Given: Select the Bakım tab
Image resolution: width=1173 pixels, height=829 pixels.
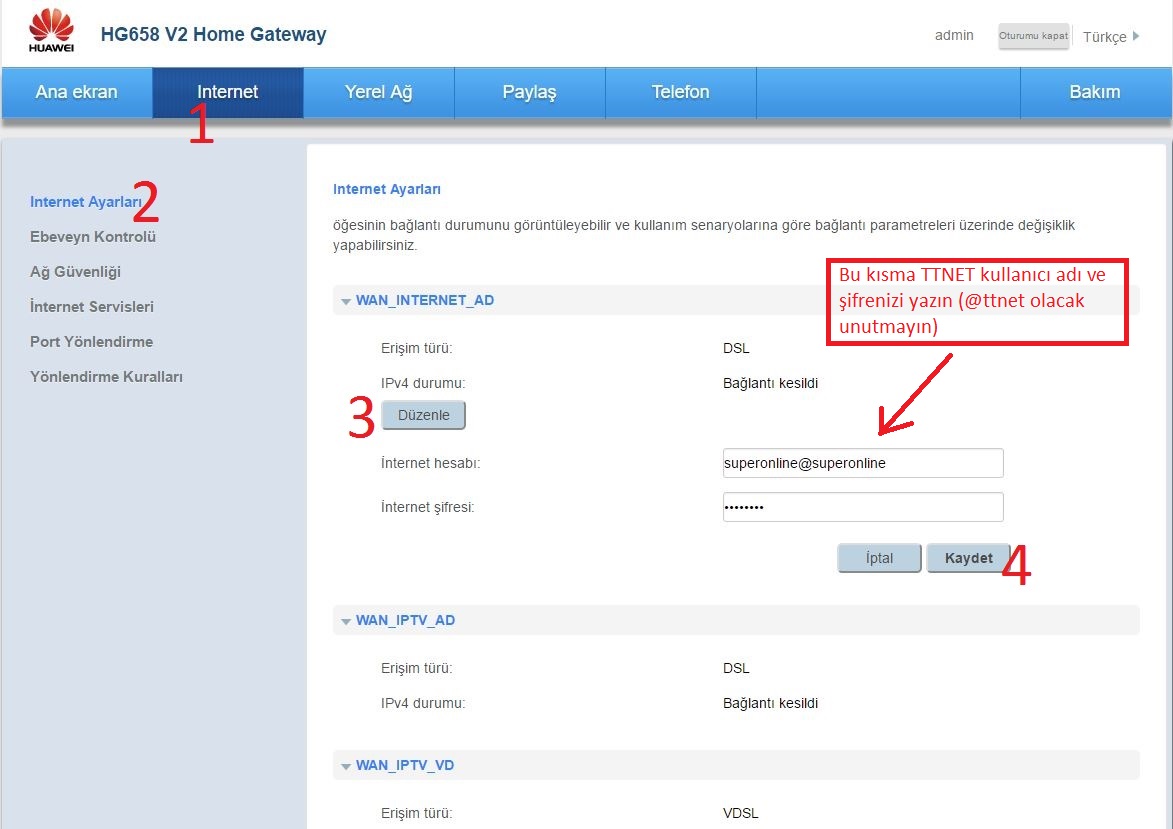Looking at the screenshot, I should click(1095, 92).
